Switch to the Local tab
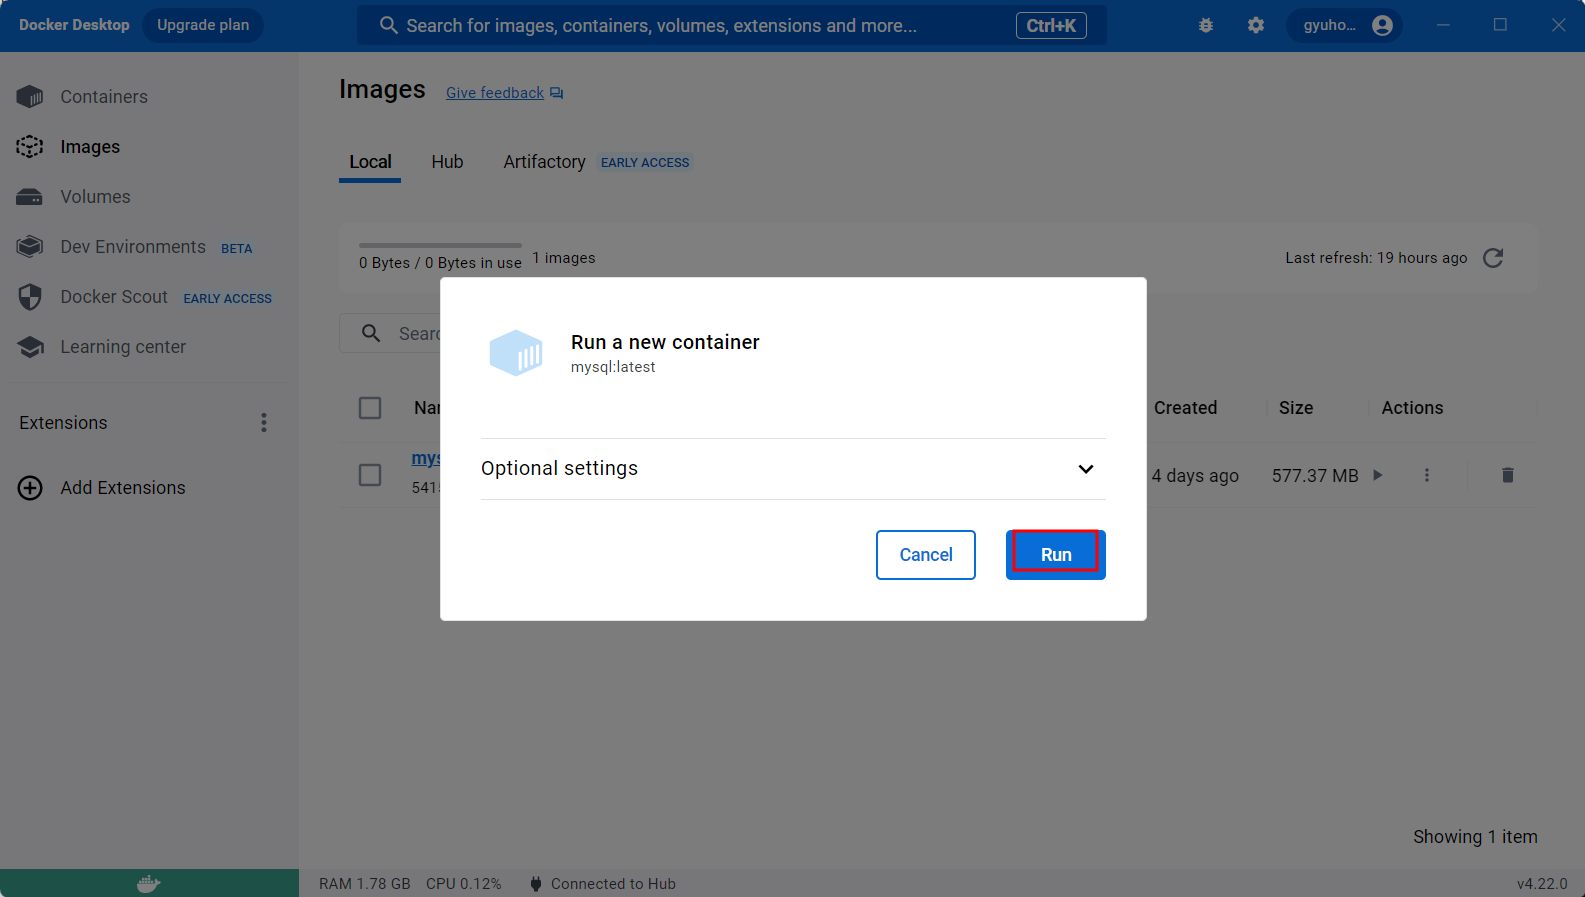1585x897 pixels. coord(370,162)
